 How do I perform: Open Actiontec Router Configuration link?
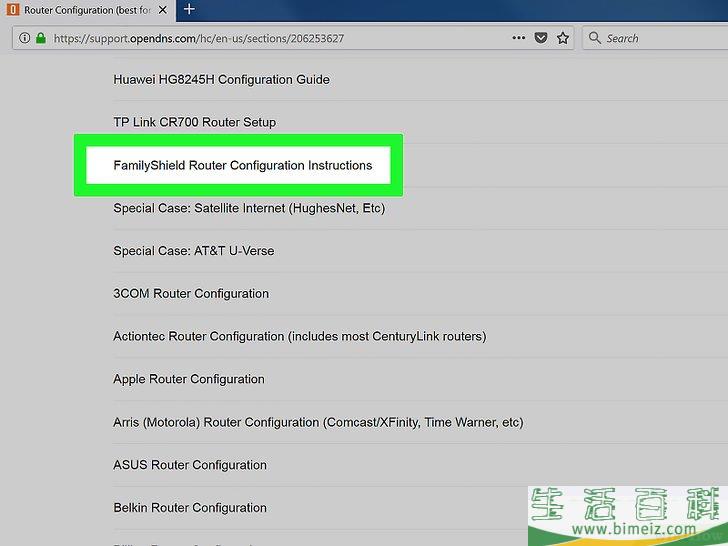[300, 336]
